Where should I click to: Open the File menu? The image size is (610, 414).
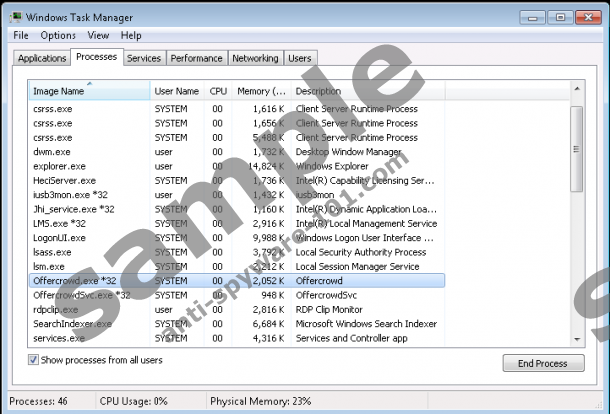click(x=20, y=36)
